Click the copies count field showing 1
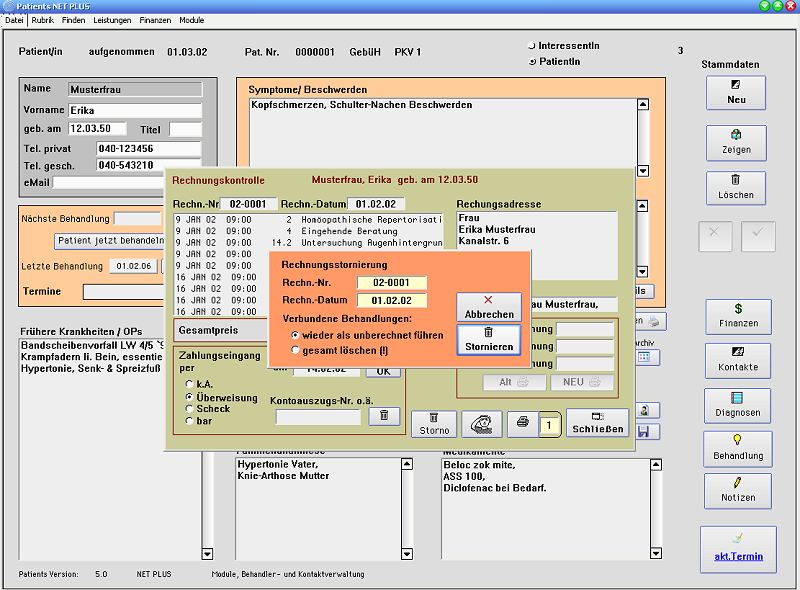The image size is (800, 590). [x=549, y=425]
